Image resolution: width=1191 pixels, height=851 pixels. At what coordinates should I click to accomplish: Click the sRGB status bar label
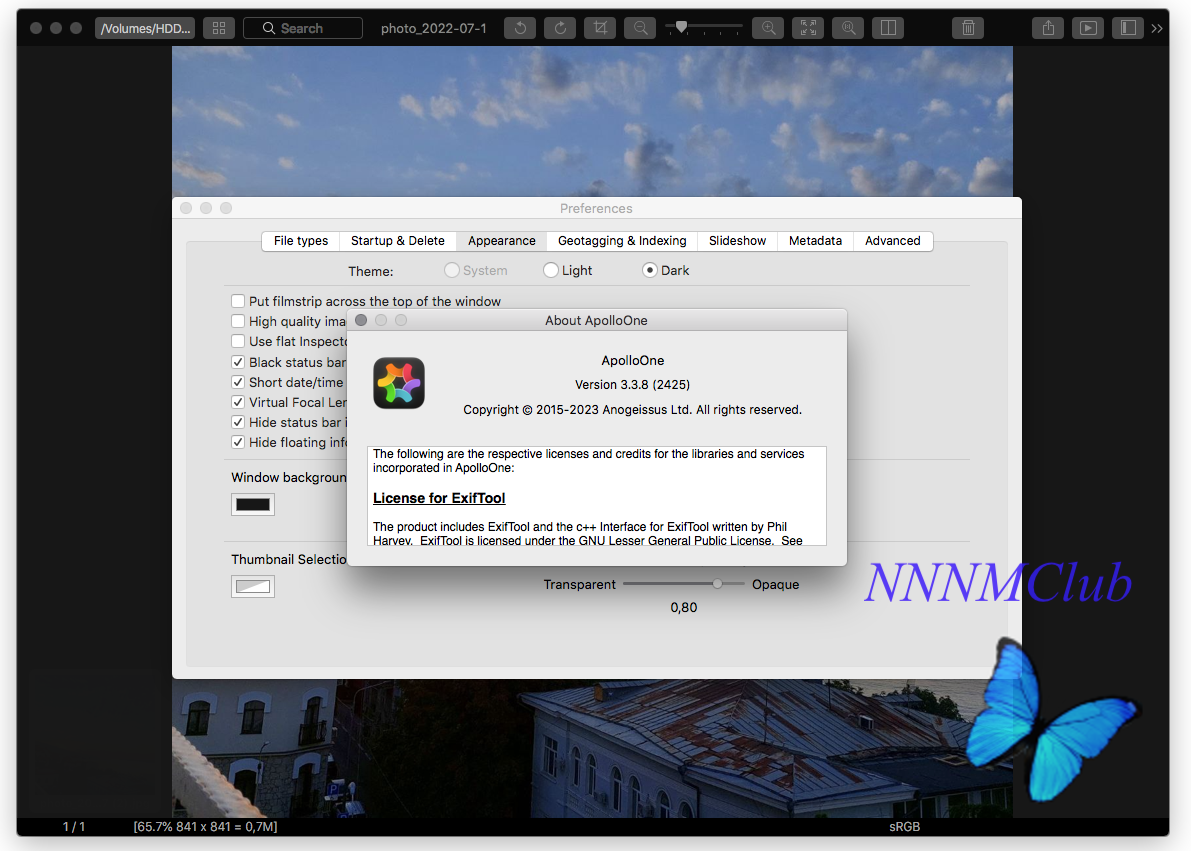[x=905, y=827]
